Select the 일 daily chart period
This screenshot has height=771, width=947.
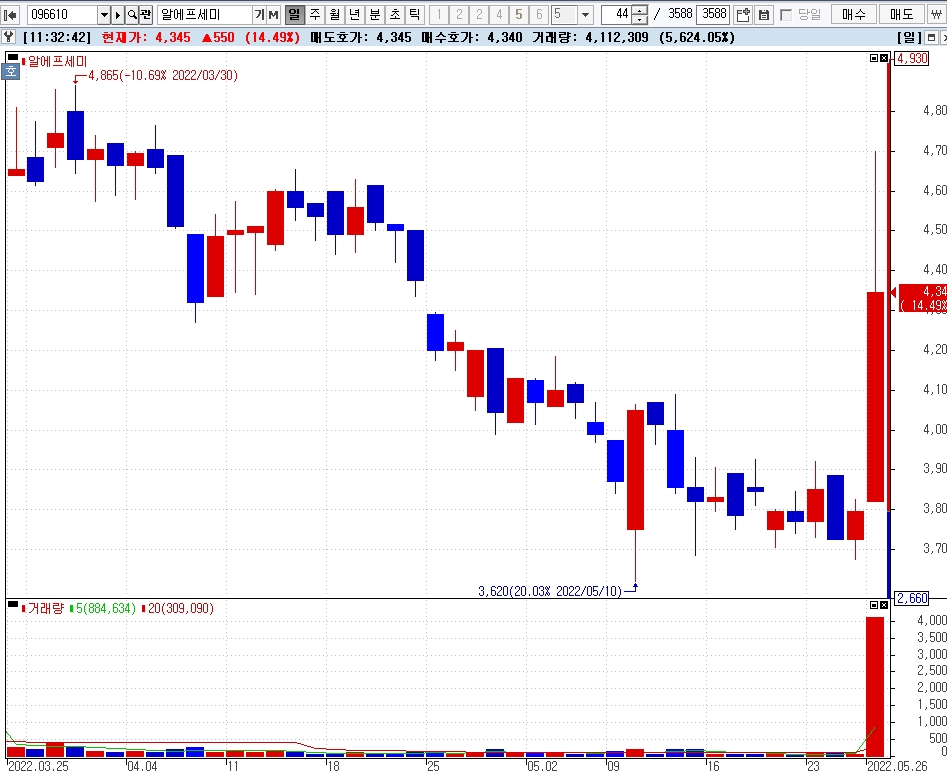pos(294,14)
